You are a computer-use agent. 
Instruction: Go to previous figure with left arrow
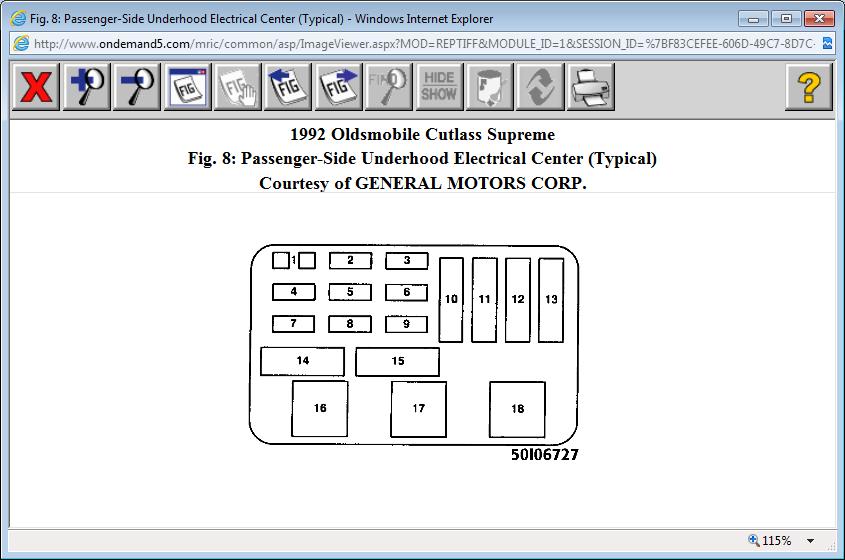click(x=288, y=87)
